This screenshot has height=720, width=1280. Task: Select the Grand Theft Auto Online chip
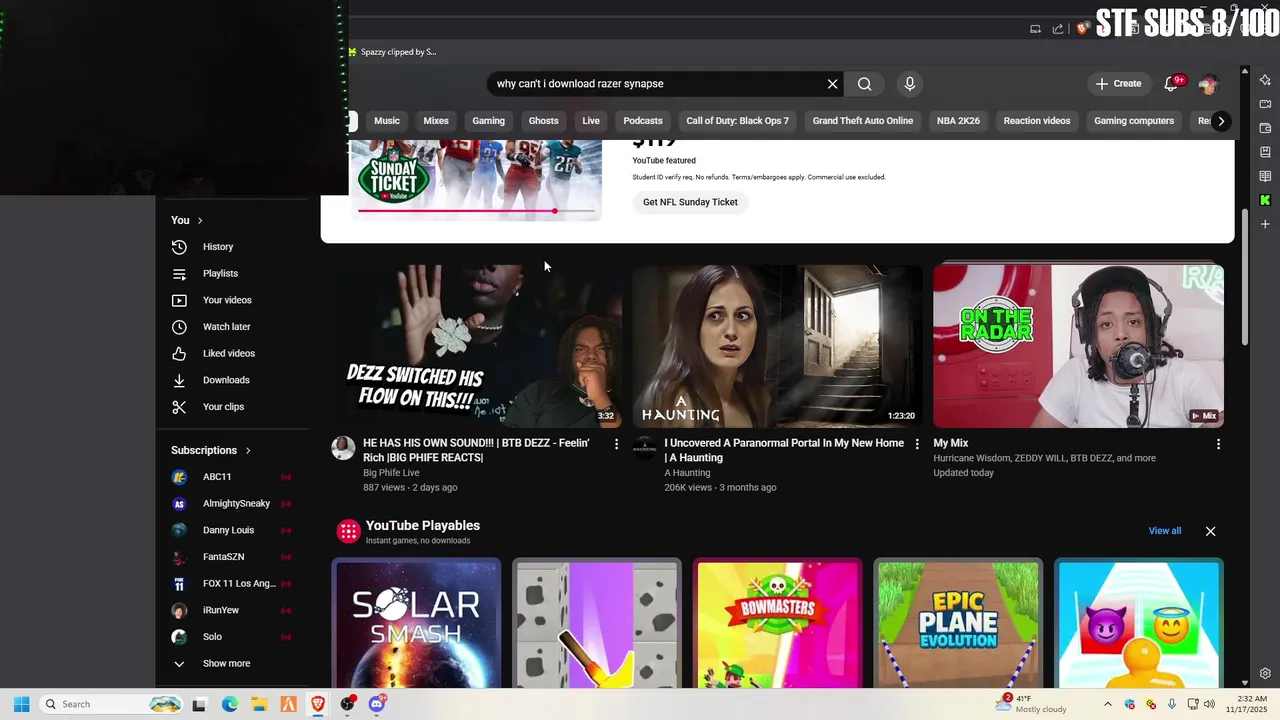pyautogui.click(x=863, y=121)
